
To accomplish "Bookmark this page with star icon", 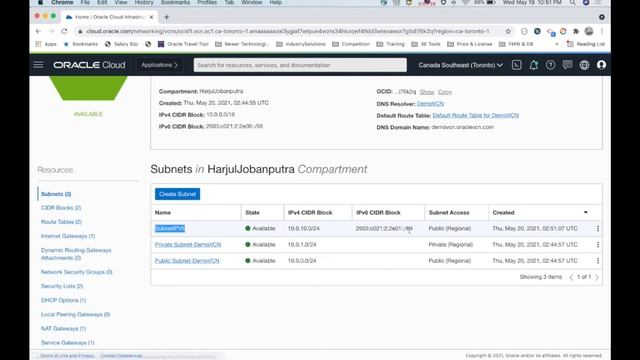I will 508,31.
